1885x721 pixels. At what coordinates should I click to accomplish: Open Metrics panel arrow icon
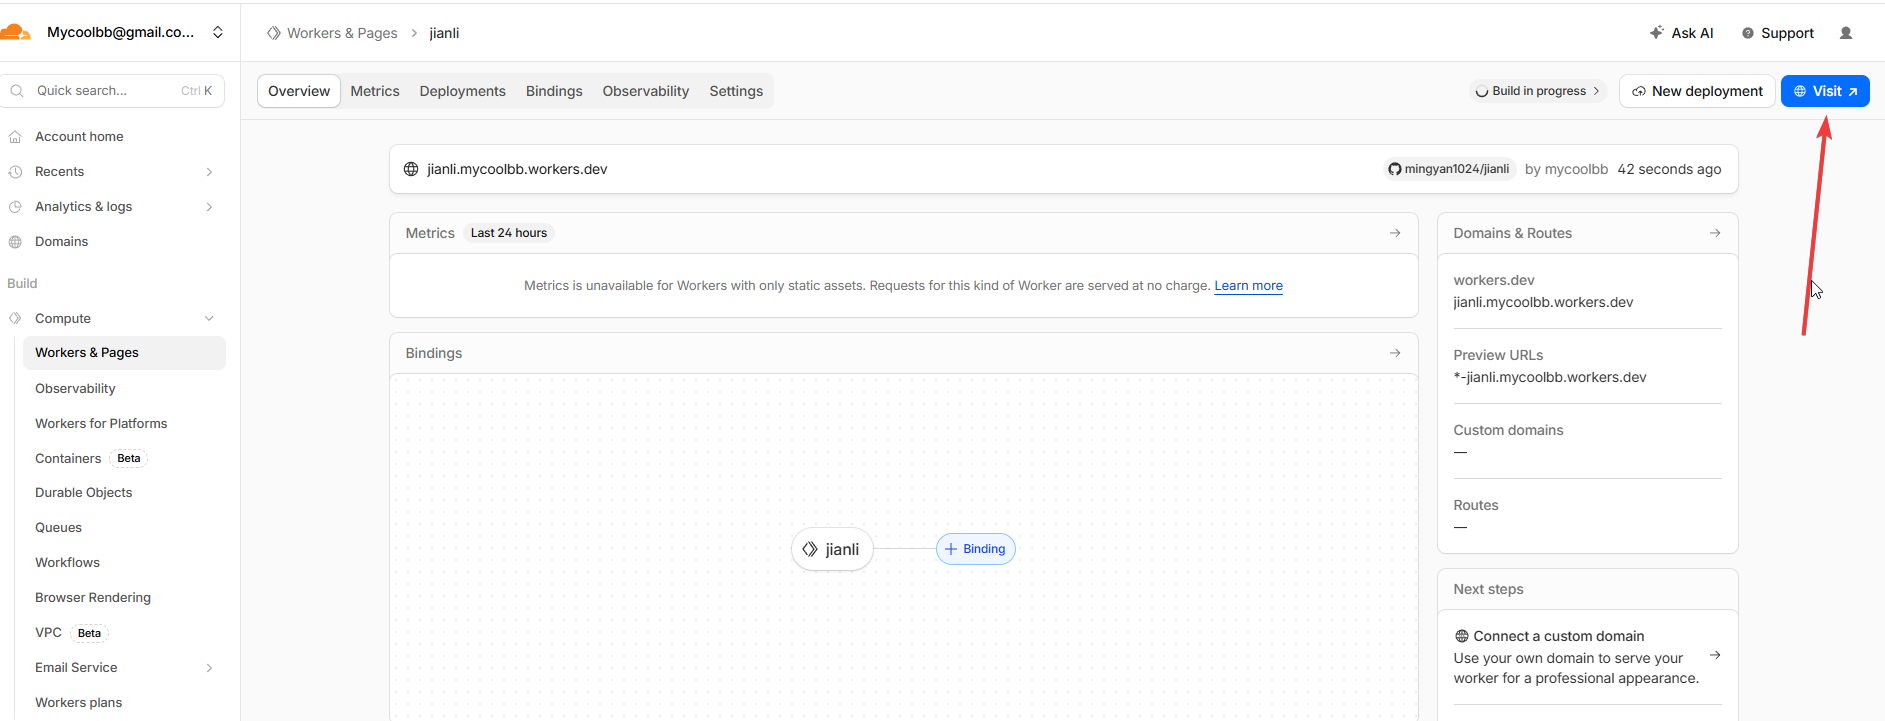coord(1395,233)
